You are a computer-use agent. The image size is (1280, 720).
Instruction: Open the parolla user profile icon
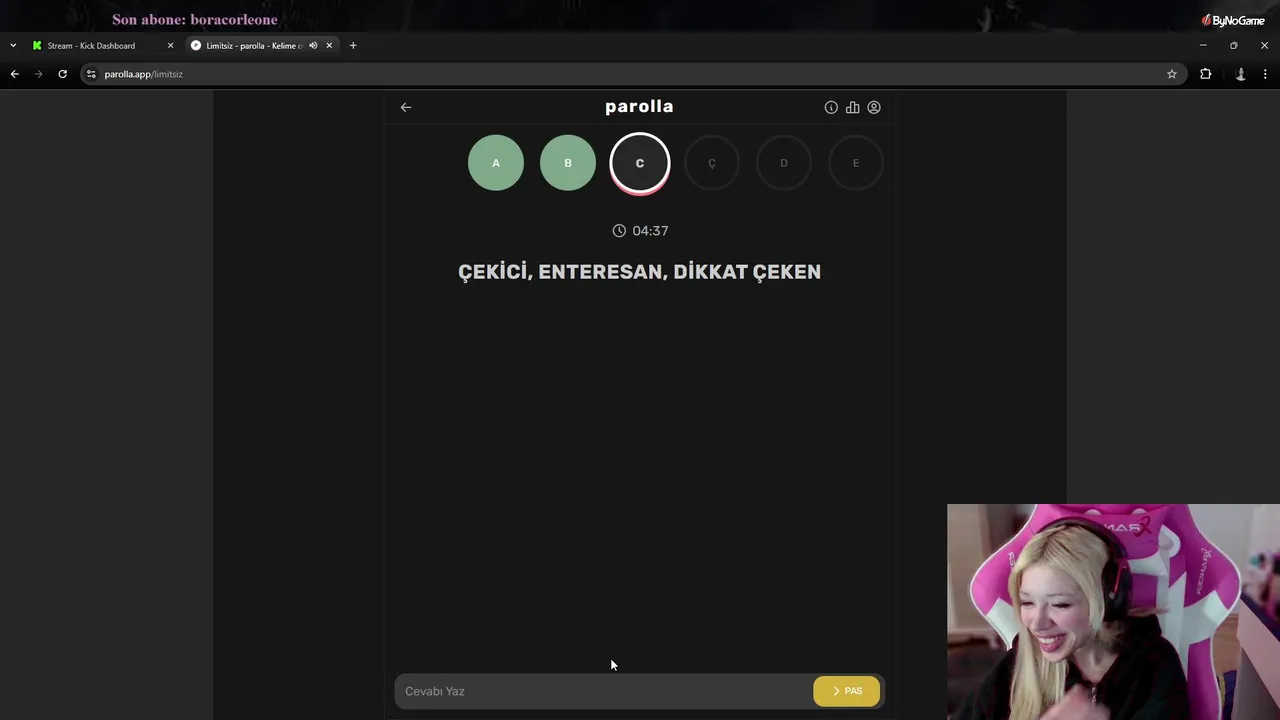click(874, 107)
